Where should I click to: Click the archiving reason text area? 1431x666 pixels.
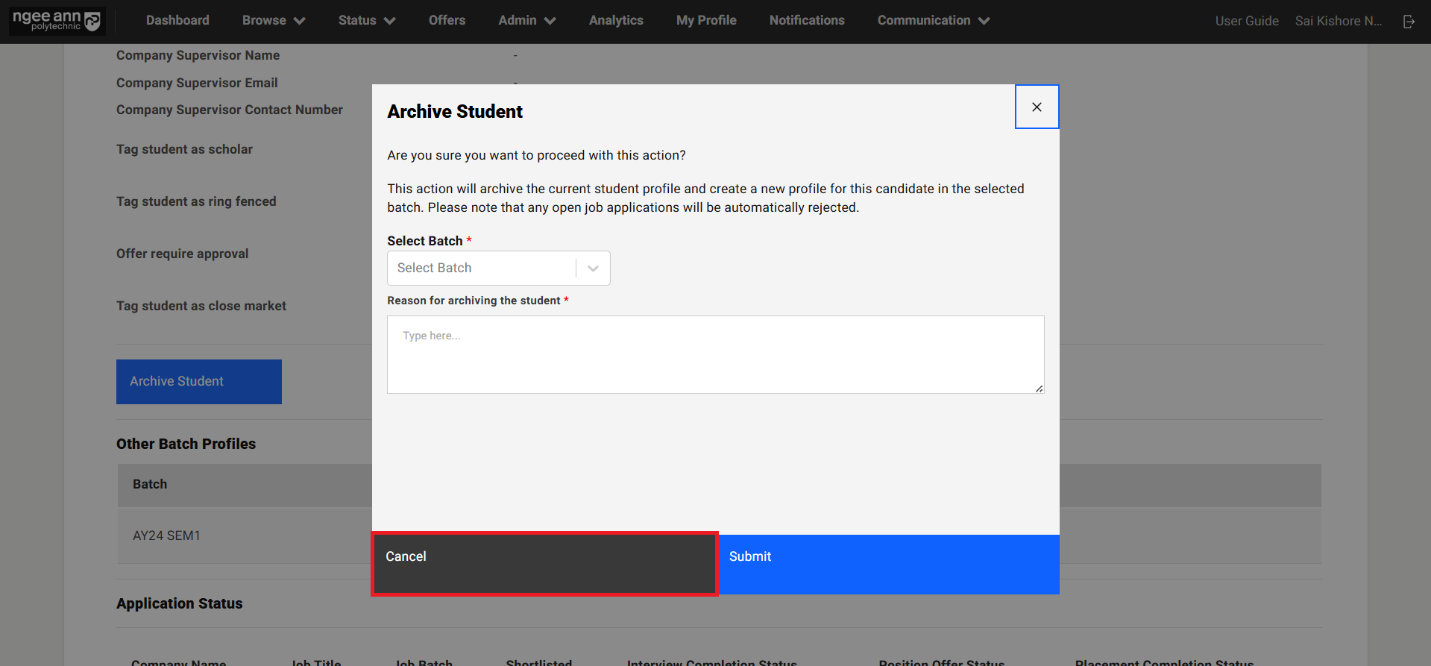(x=715, y=354)
